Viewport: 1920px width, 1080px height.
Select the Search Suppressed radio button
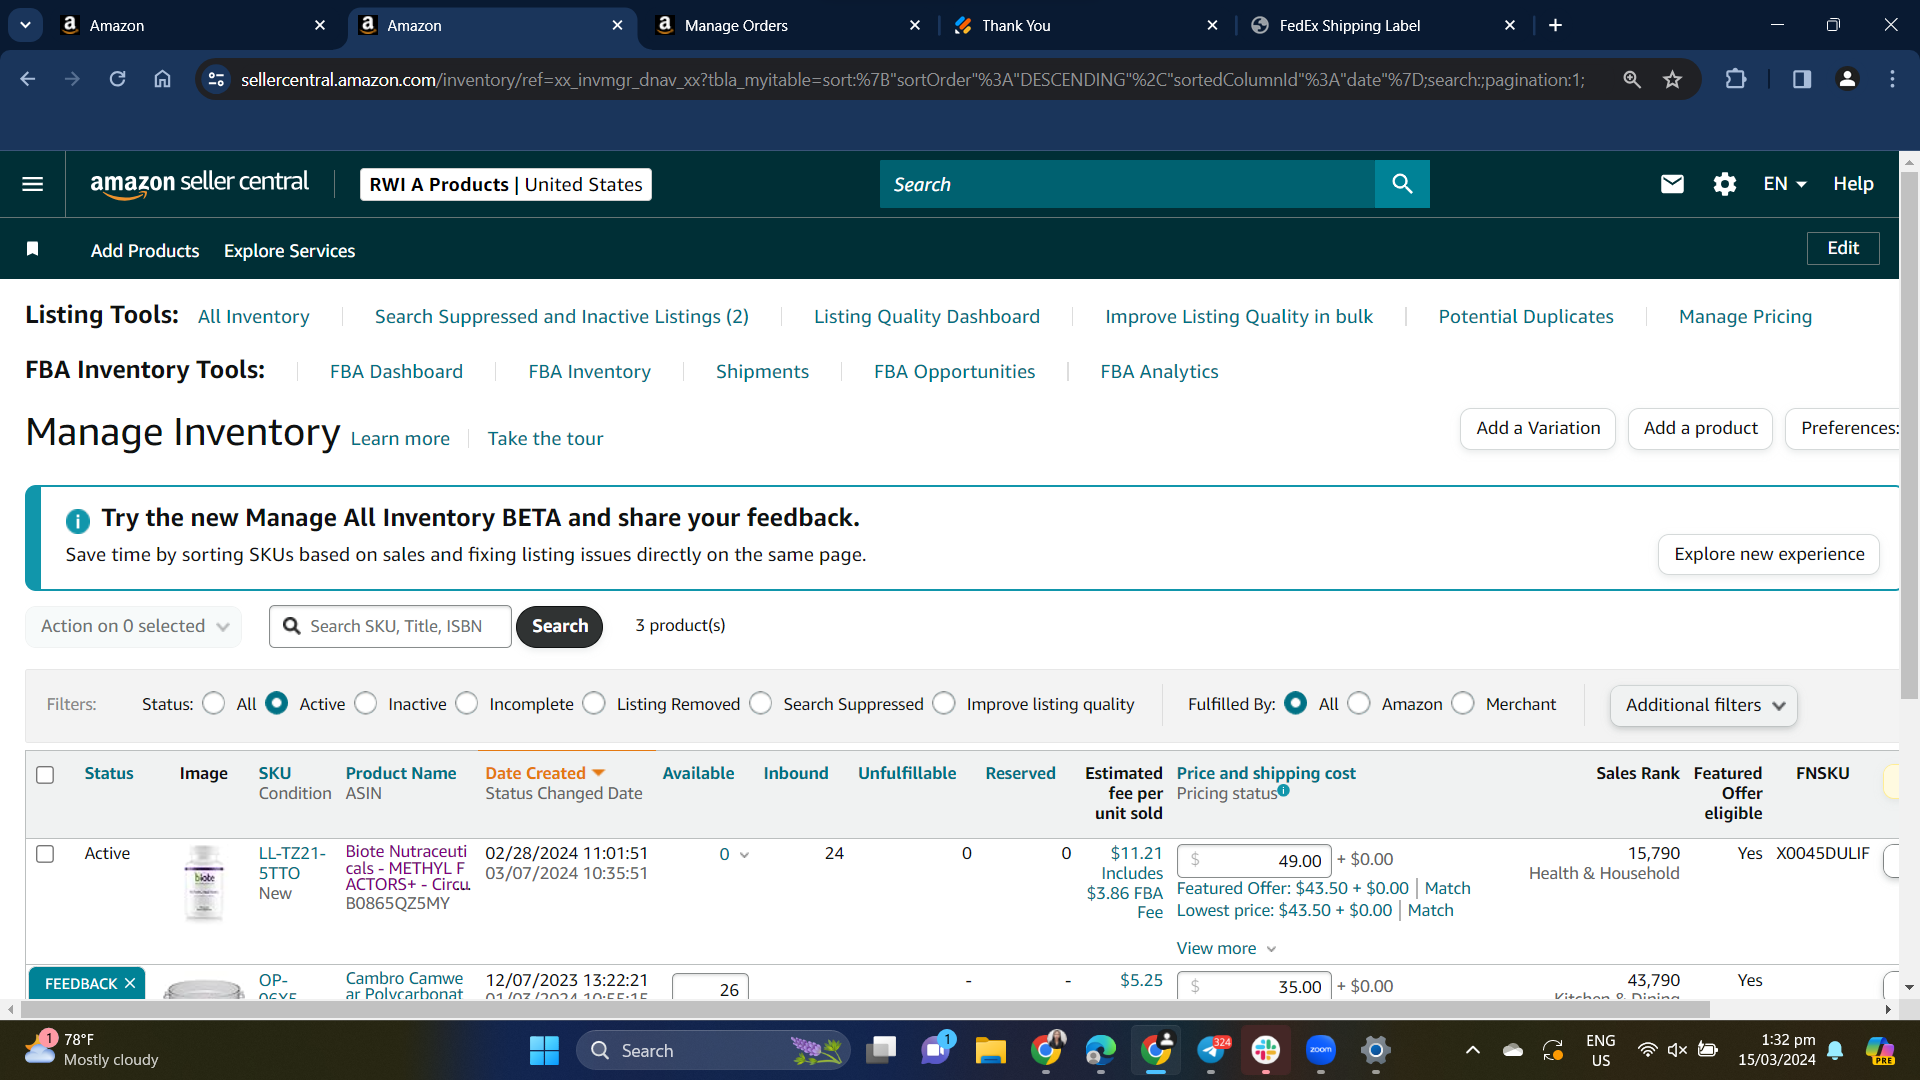coord(761,704)
